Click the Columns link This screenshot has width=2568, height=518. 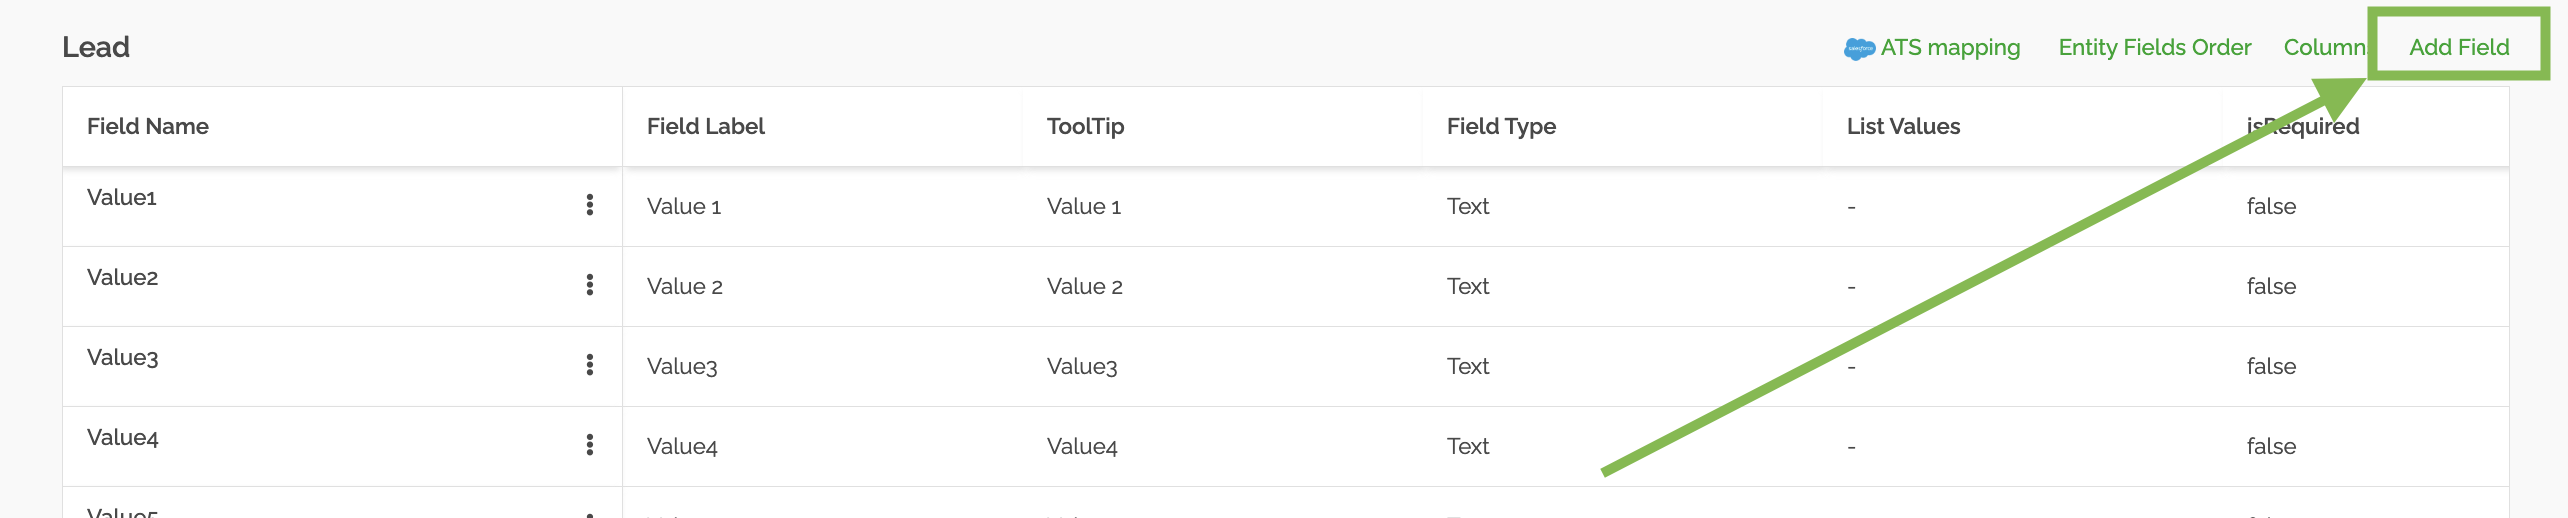(x=2324, y=47)
